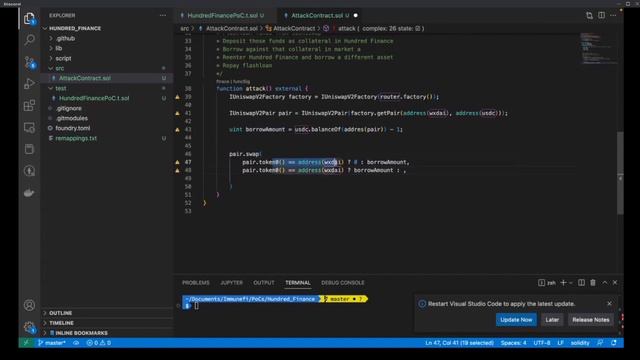Click the code minimap preview
Image resolution: width=640 pixels, height=360 pixels.
click(x=598, y=48)
